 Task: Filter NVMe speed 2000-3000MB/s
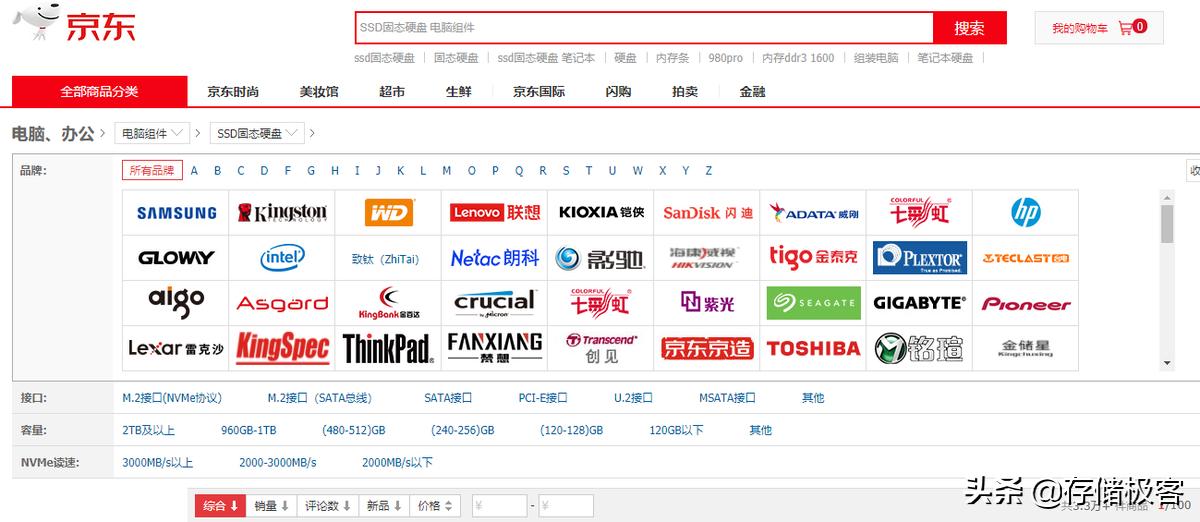click(x=278, y=463)
